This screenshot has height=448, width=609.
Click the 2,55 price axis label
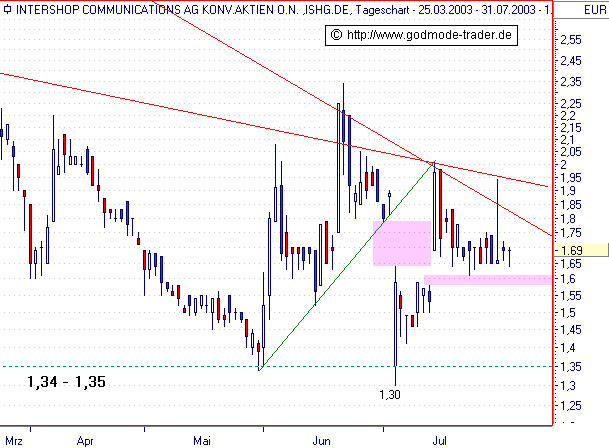click(x=571, y=40)
